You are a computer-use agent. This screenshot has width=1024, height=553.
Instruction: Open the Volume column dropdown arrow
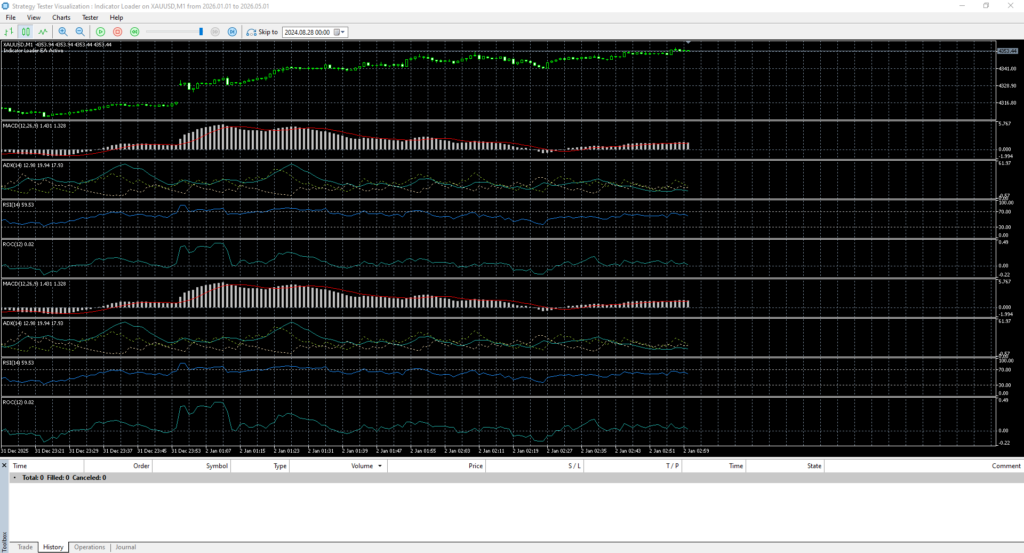pyautogui.click(x=379, y=466)
